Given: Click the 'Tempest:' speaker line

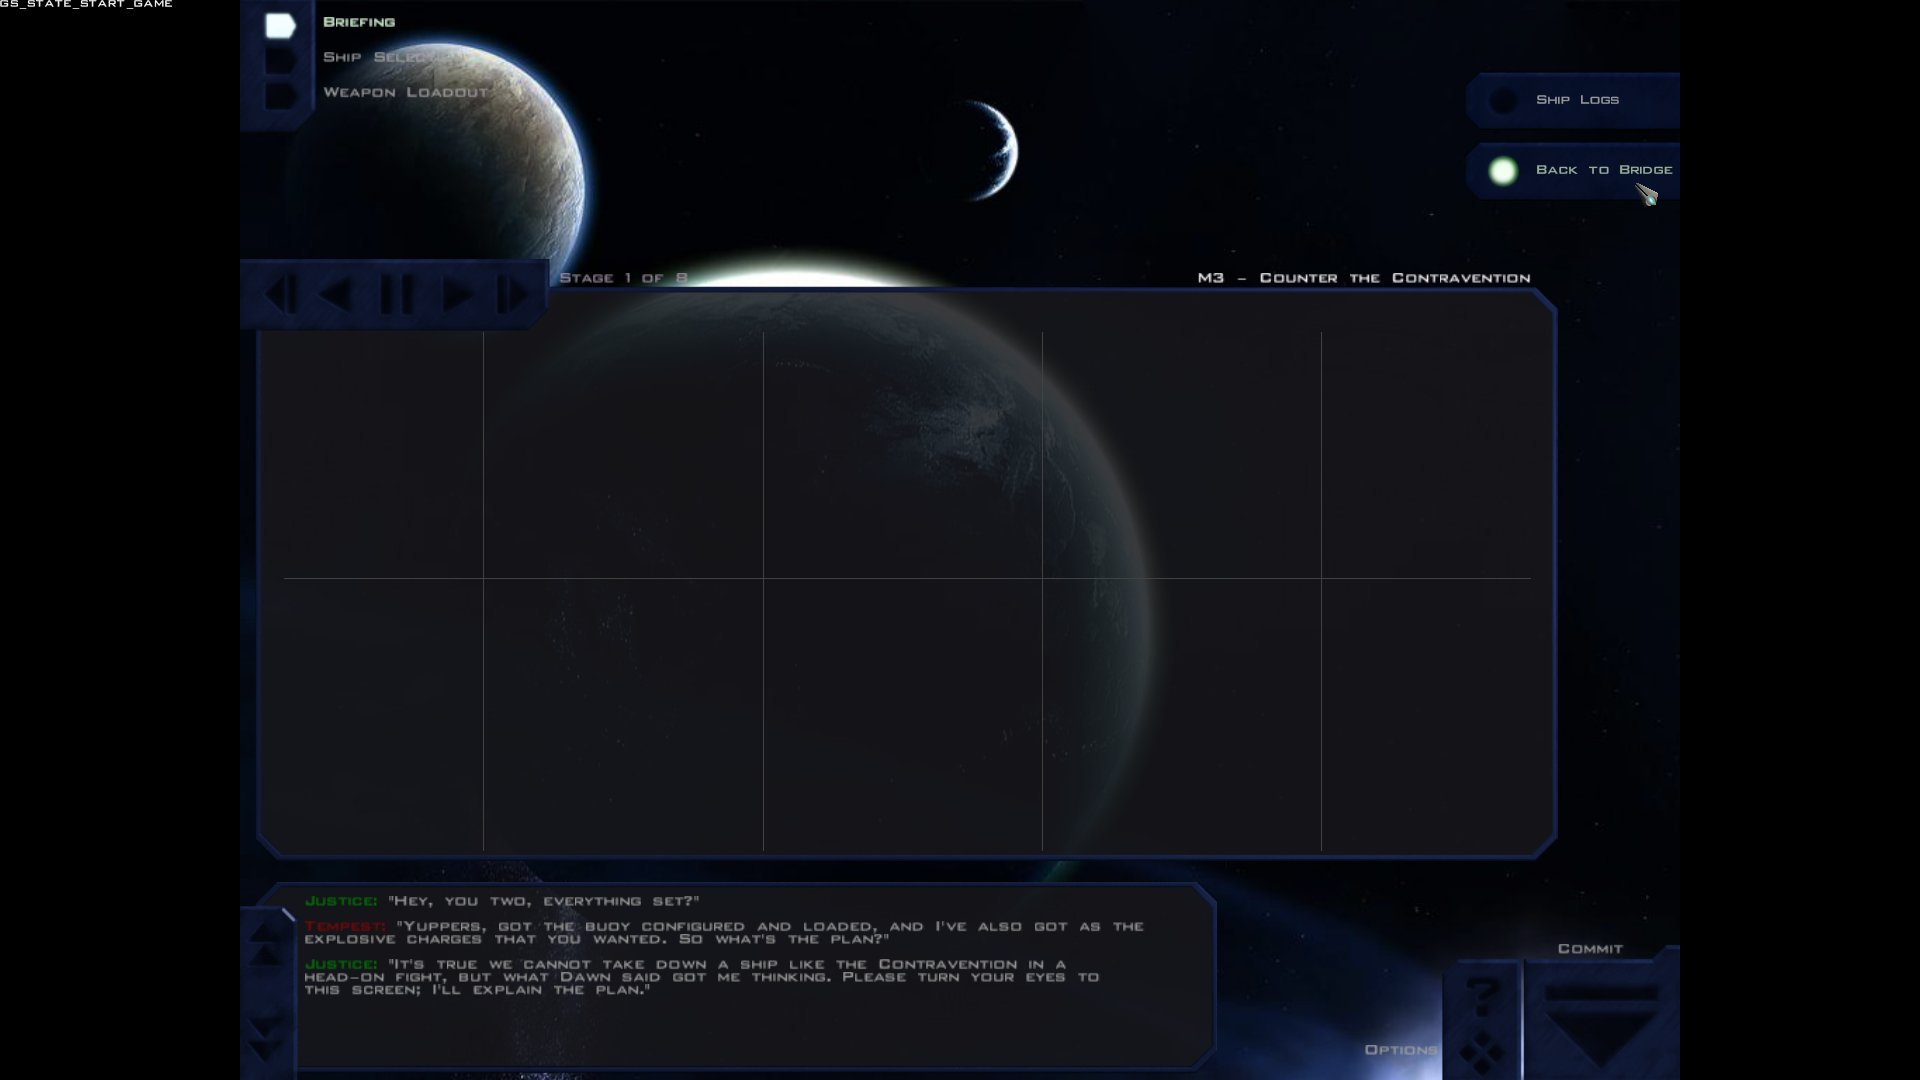Looking at the screenshot, I should coord(724,933).
